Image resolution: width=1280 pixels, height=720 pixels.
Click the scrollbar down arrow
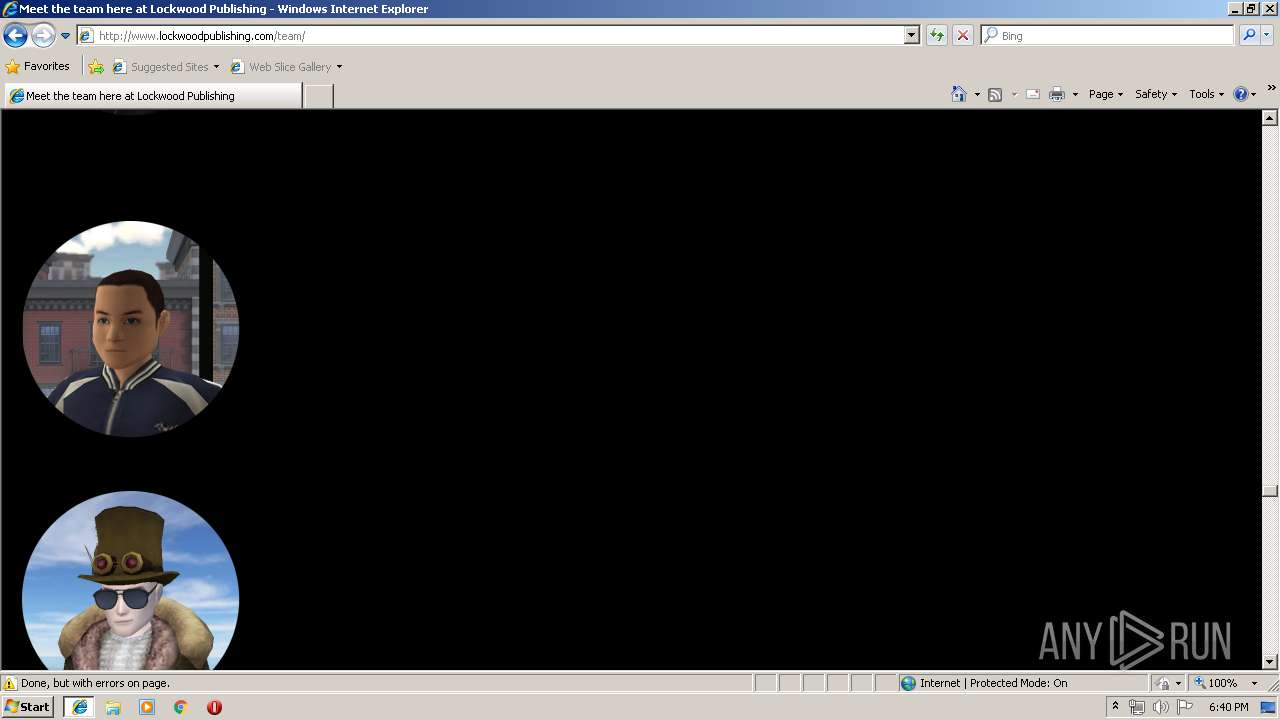(x=1270, y=661)
